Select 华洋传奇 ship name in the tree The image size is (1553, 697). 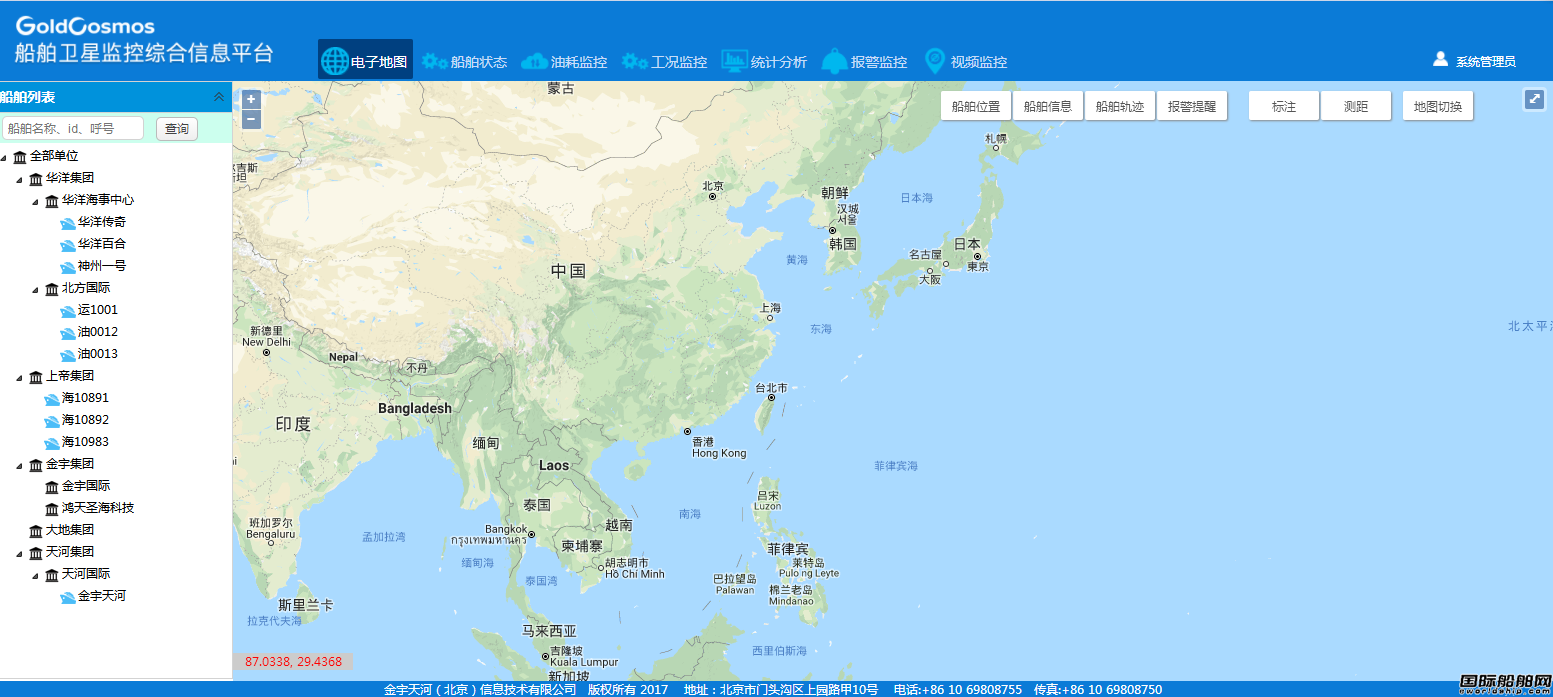[102, 222]
